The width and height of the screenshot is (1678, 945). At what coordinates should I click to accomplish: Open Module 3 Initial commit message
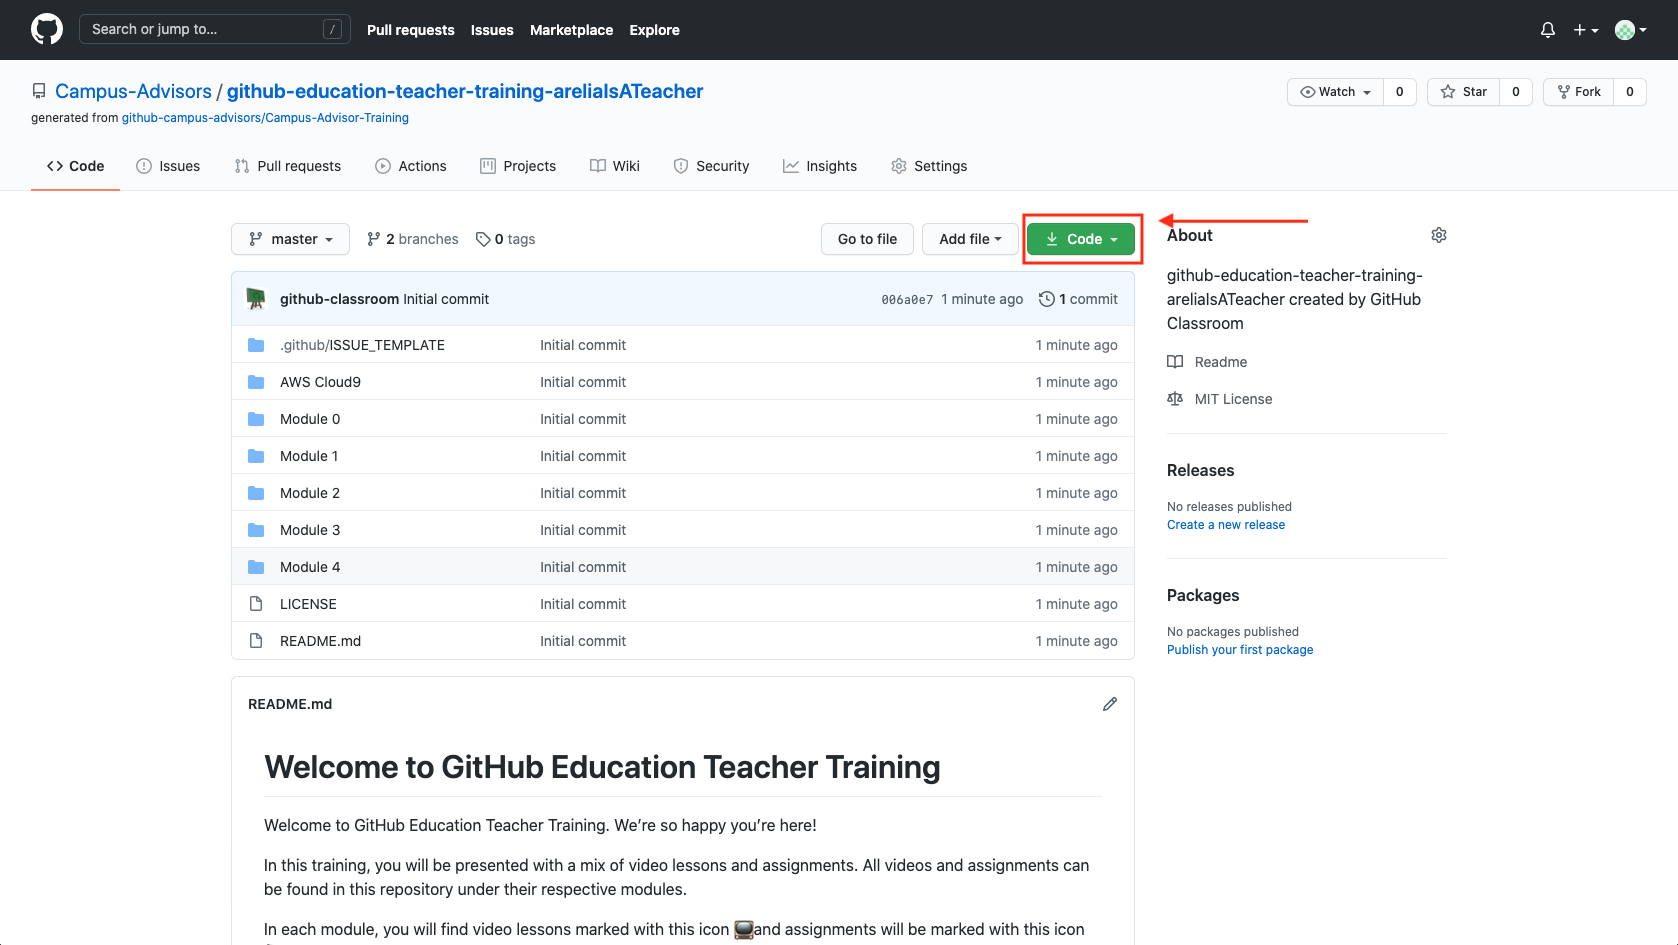point(583,530)
